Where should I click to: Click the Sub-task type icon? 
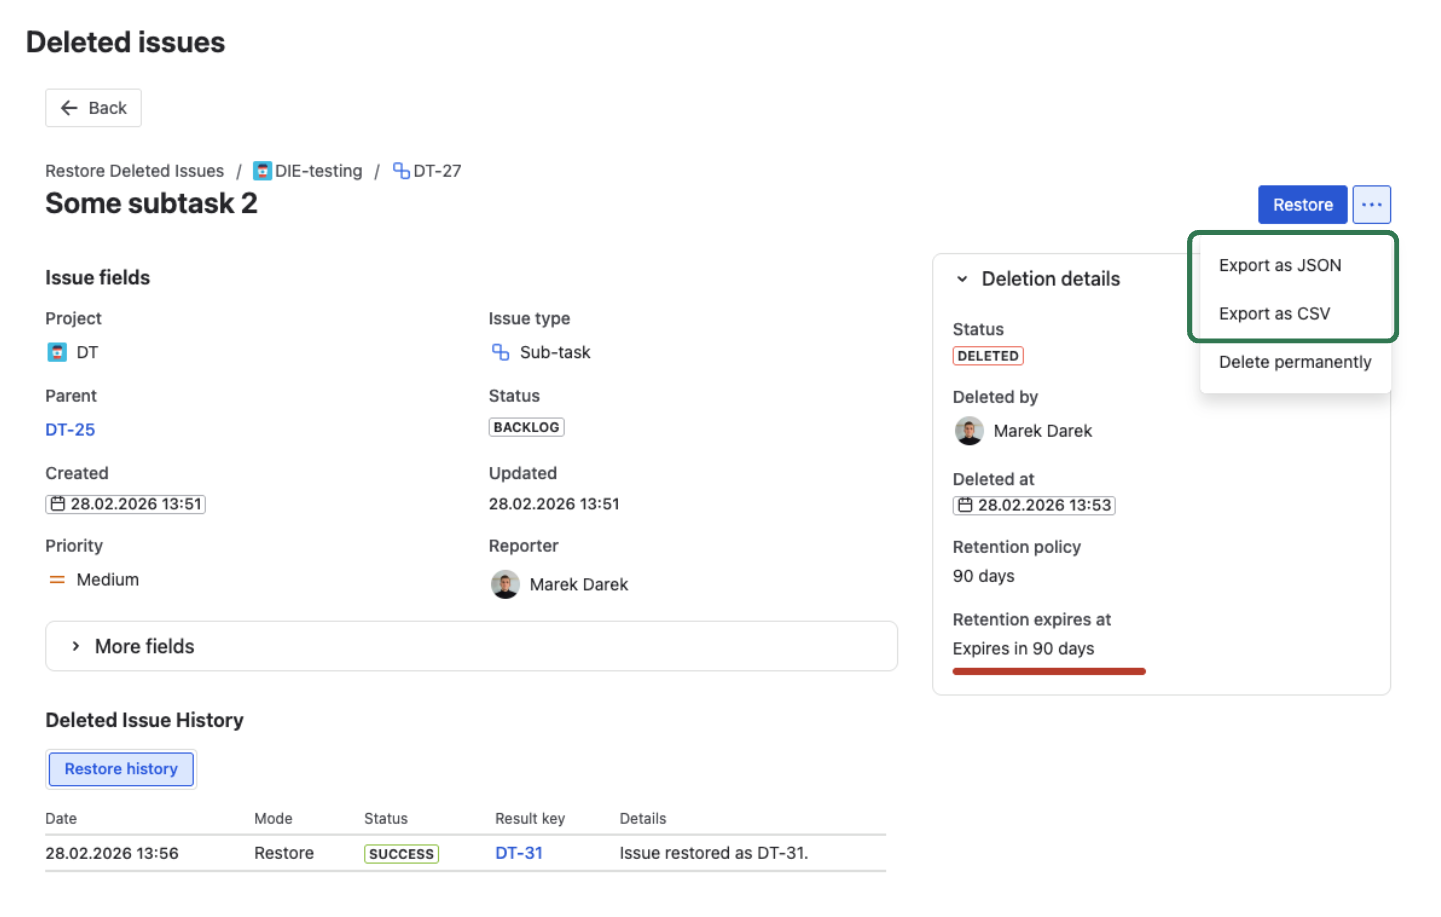click(x=499, y=352)
